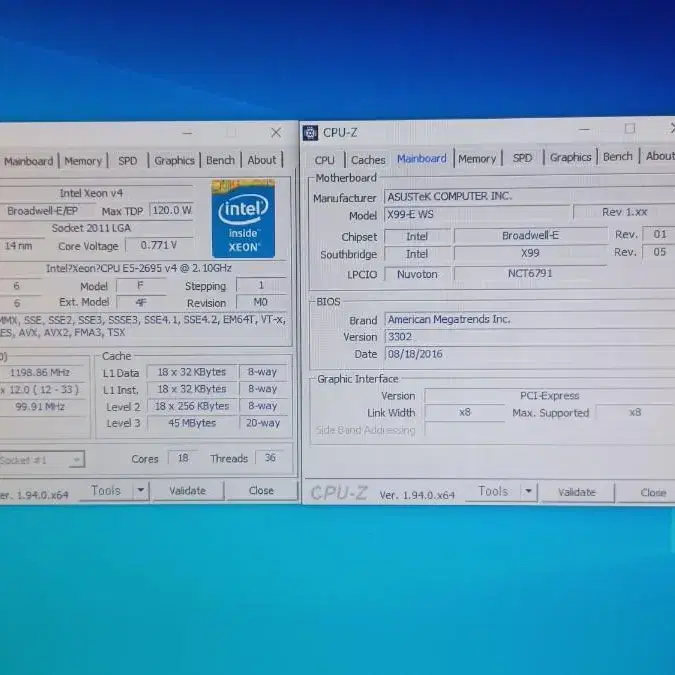Screen dimensions: 675x675
Task: Click L1 Data value 18 x 32 KBytes
Action: point(192,372)
